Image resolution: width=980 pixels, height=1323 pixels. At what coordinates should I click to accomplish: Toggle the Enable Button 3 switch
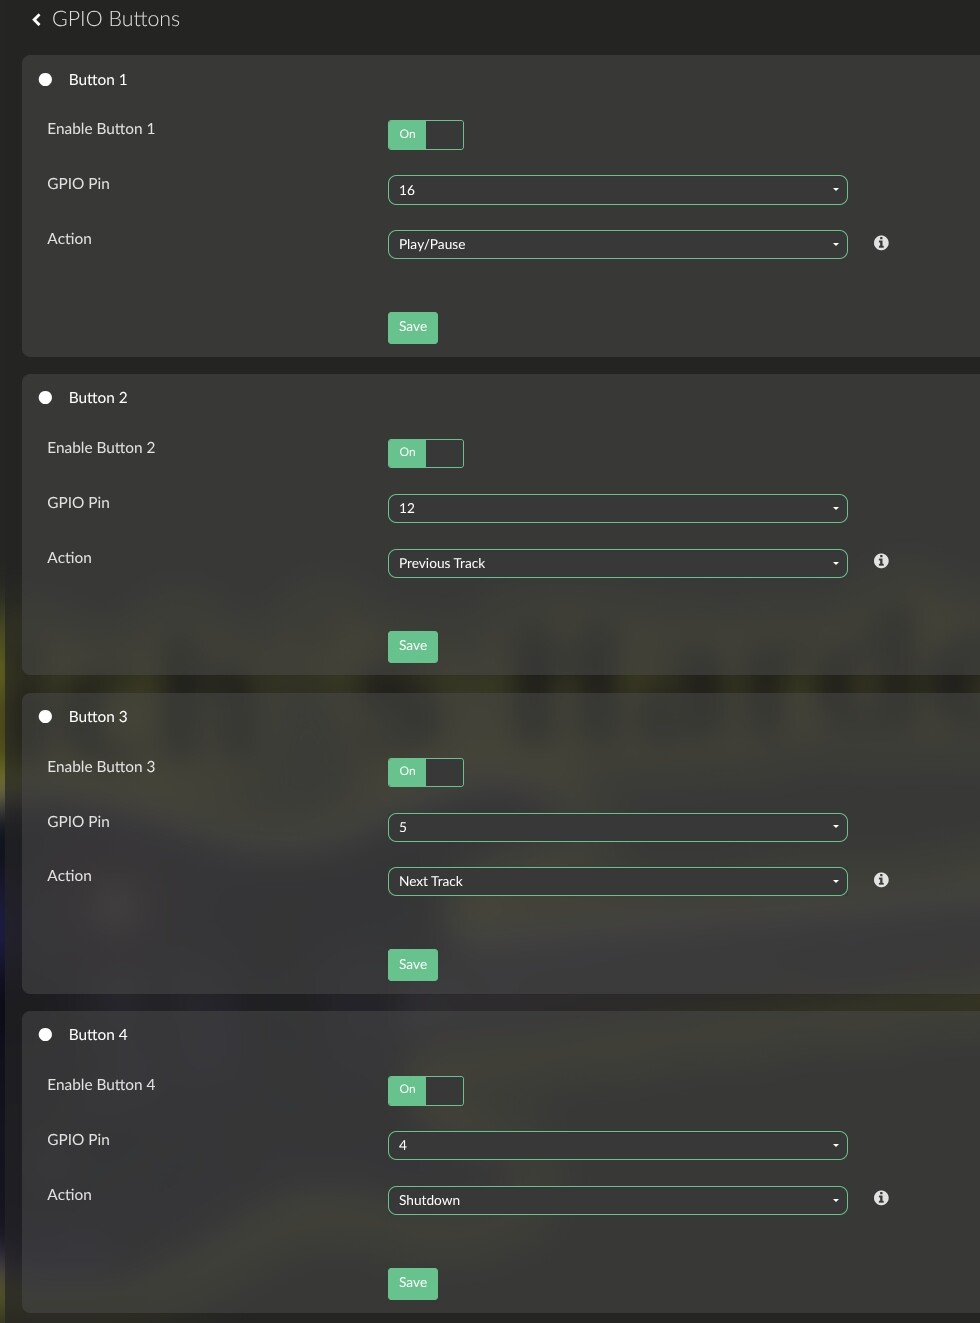[x=426, y=772]
